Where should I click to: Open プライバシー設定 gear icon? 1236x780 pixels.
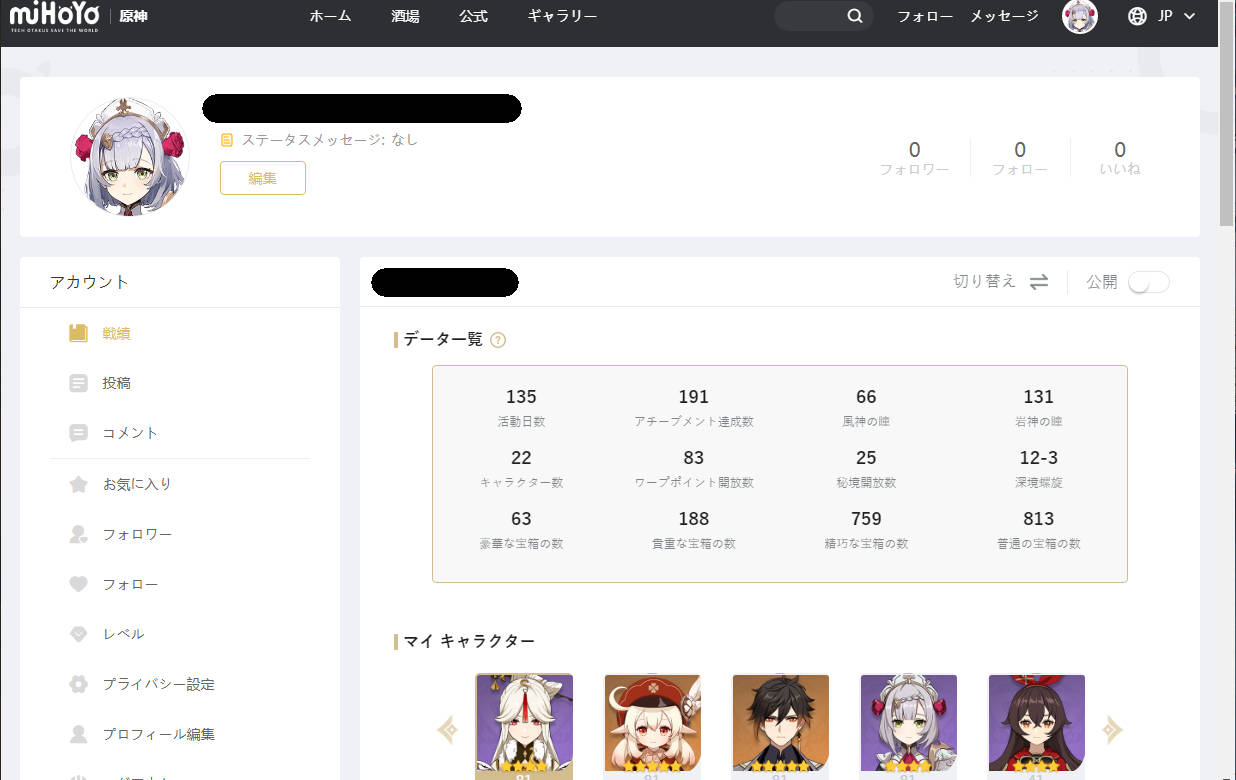pos(78,684)
